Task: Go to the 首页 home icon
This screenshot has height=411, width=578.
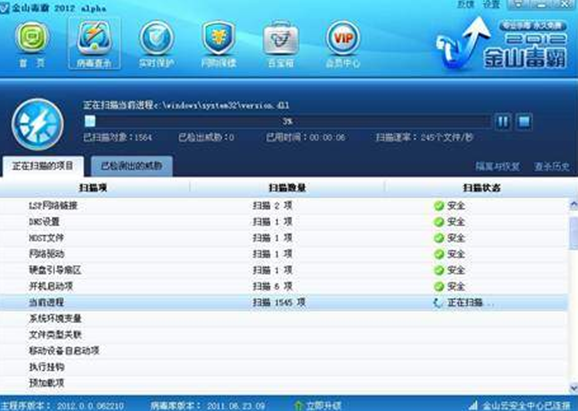Action: click(32, 37)
